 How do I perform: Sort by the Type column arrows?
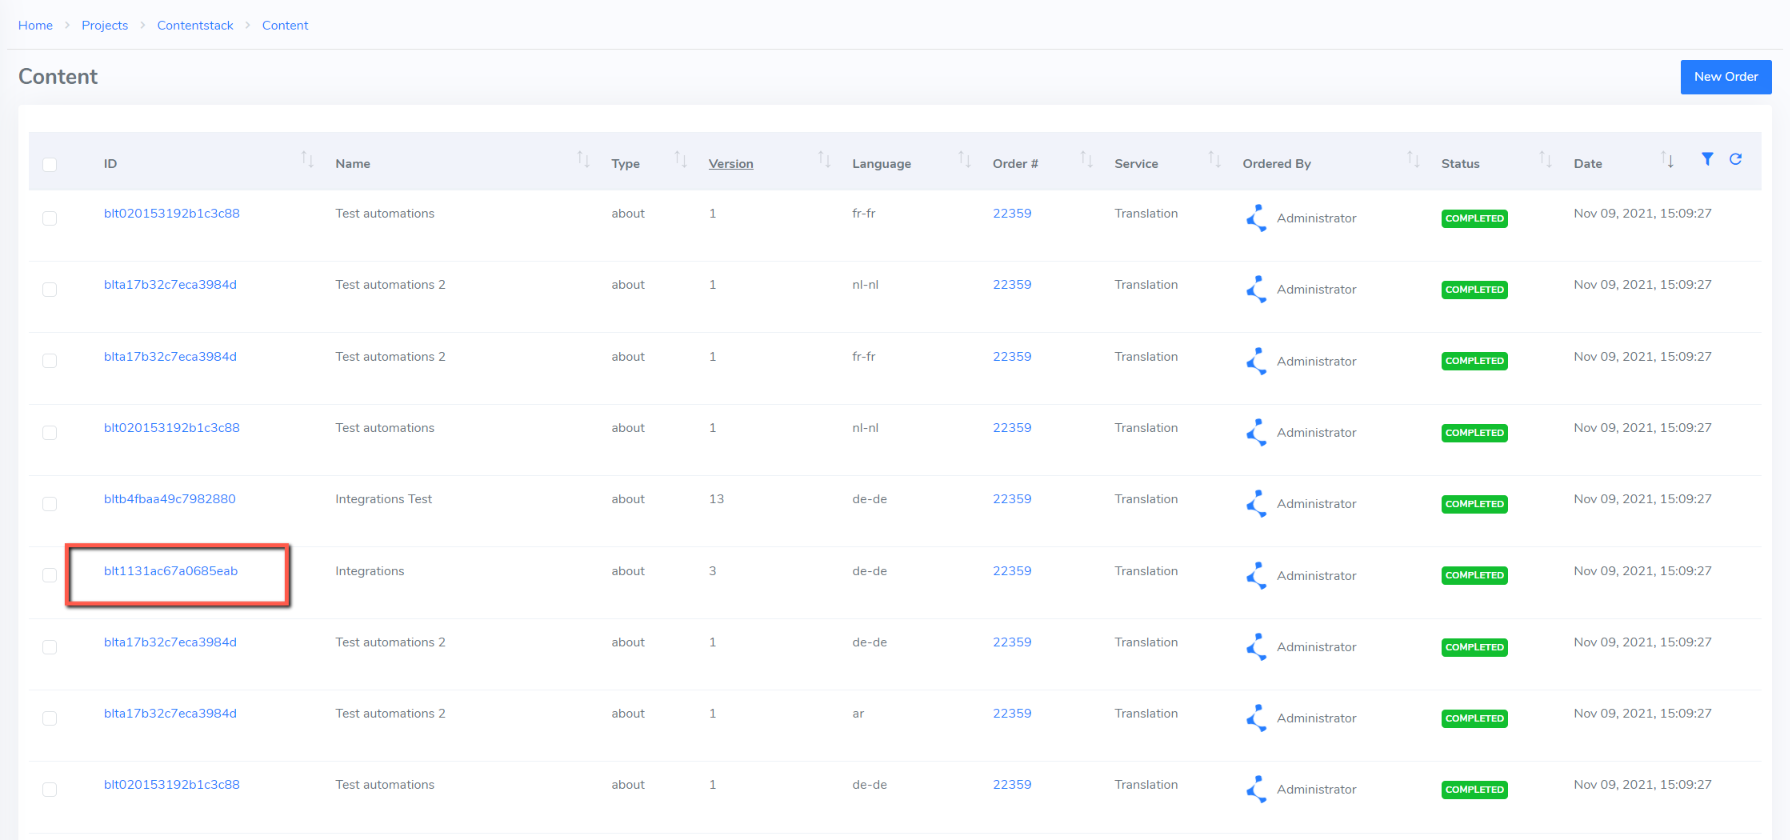tap(680, 159)
